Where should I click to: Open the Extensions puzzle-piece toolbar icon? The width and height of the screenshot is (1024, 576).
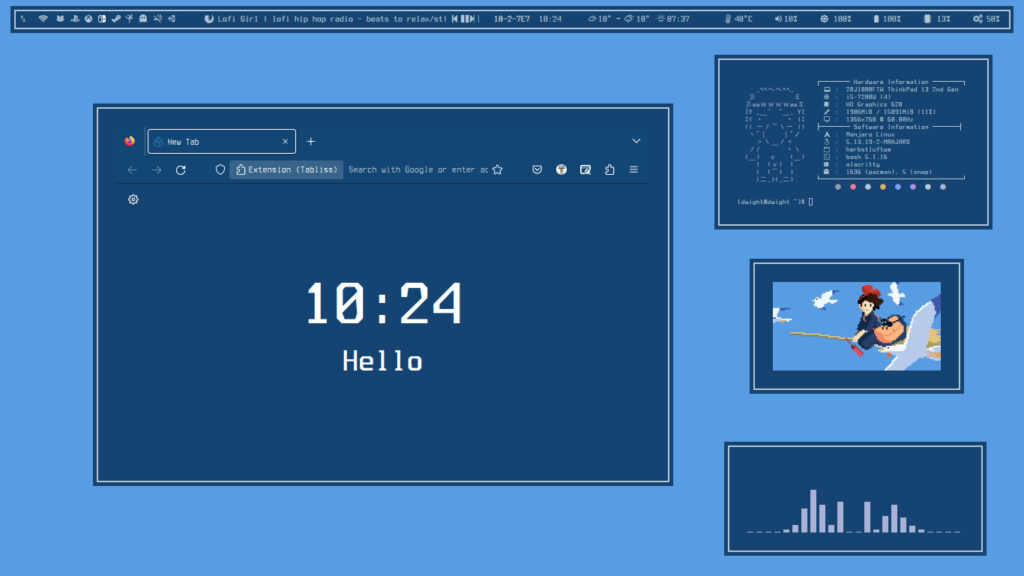click(x=610, y=170)
